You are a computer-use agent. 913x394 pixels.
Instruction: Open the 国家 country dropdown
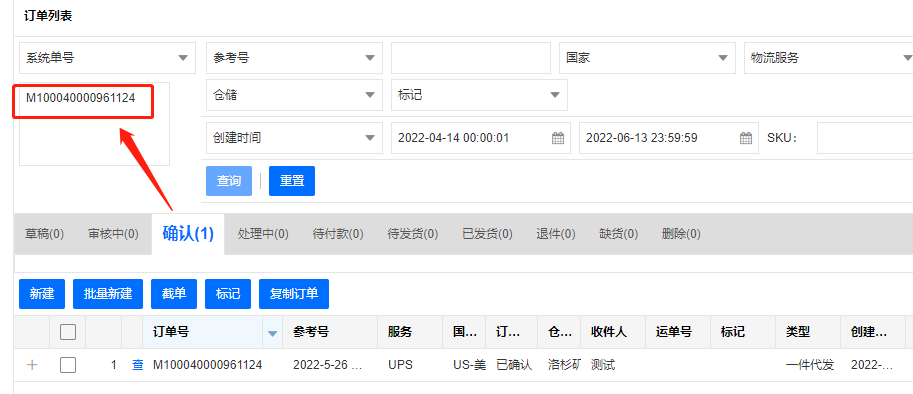[x=647, y=58]
